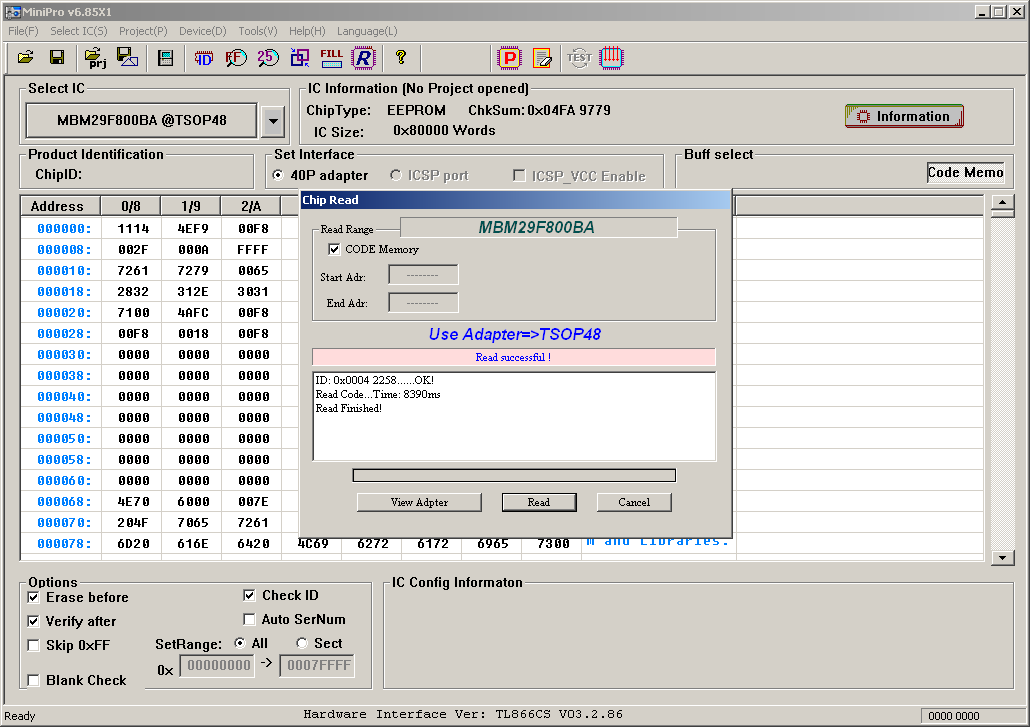
Task: Click the open file folder icon
Action: 26,58
